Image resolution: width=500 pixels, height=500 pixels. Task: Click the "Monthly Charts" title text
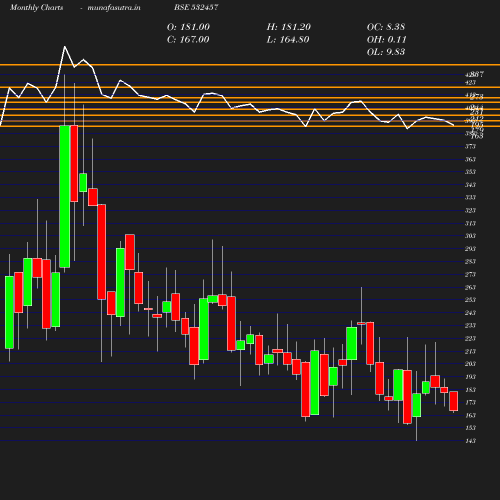[x=36, y=7]
